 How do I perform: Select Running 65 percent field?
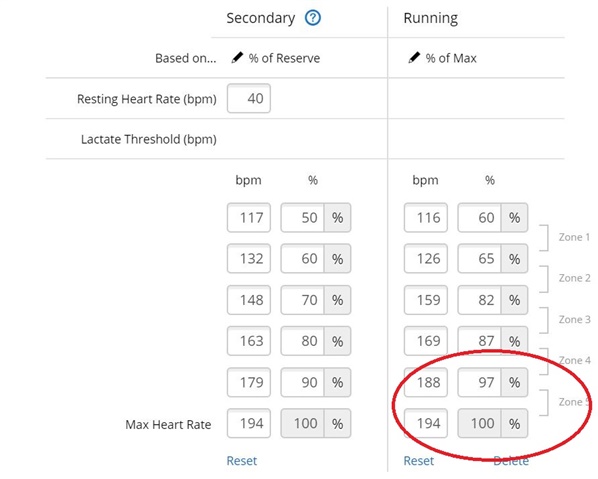tap(479, 259)
